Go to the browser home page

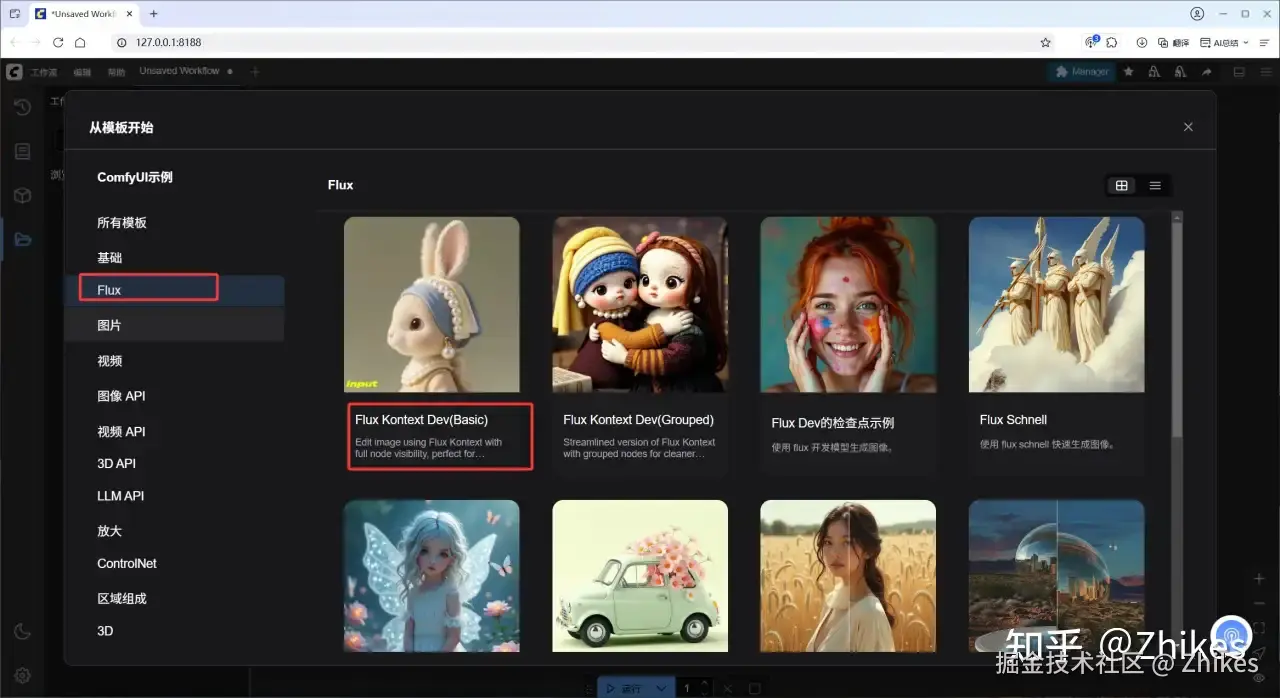[80, 42]
